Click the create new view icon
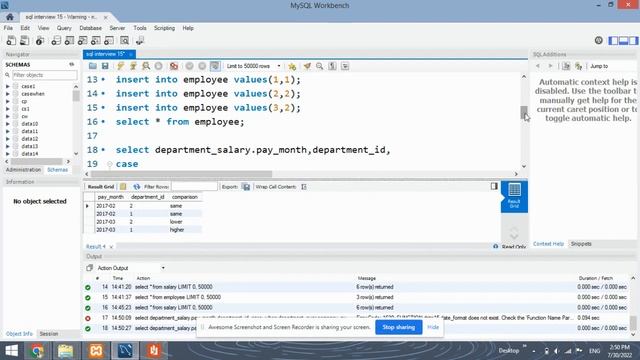 coord(82,40)
